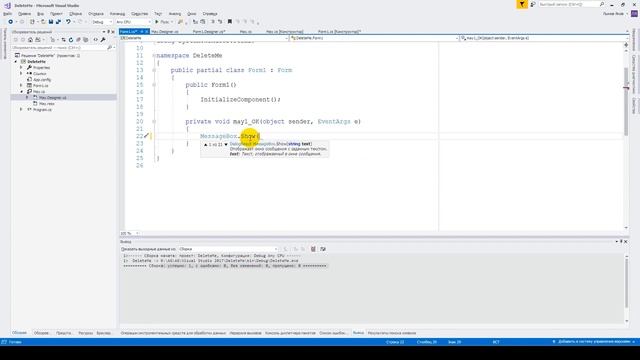Click the Show All Files icon in Solution Explorer

click(85, 40)
